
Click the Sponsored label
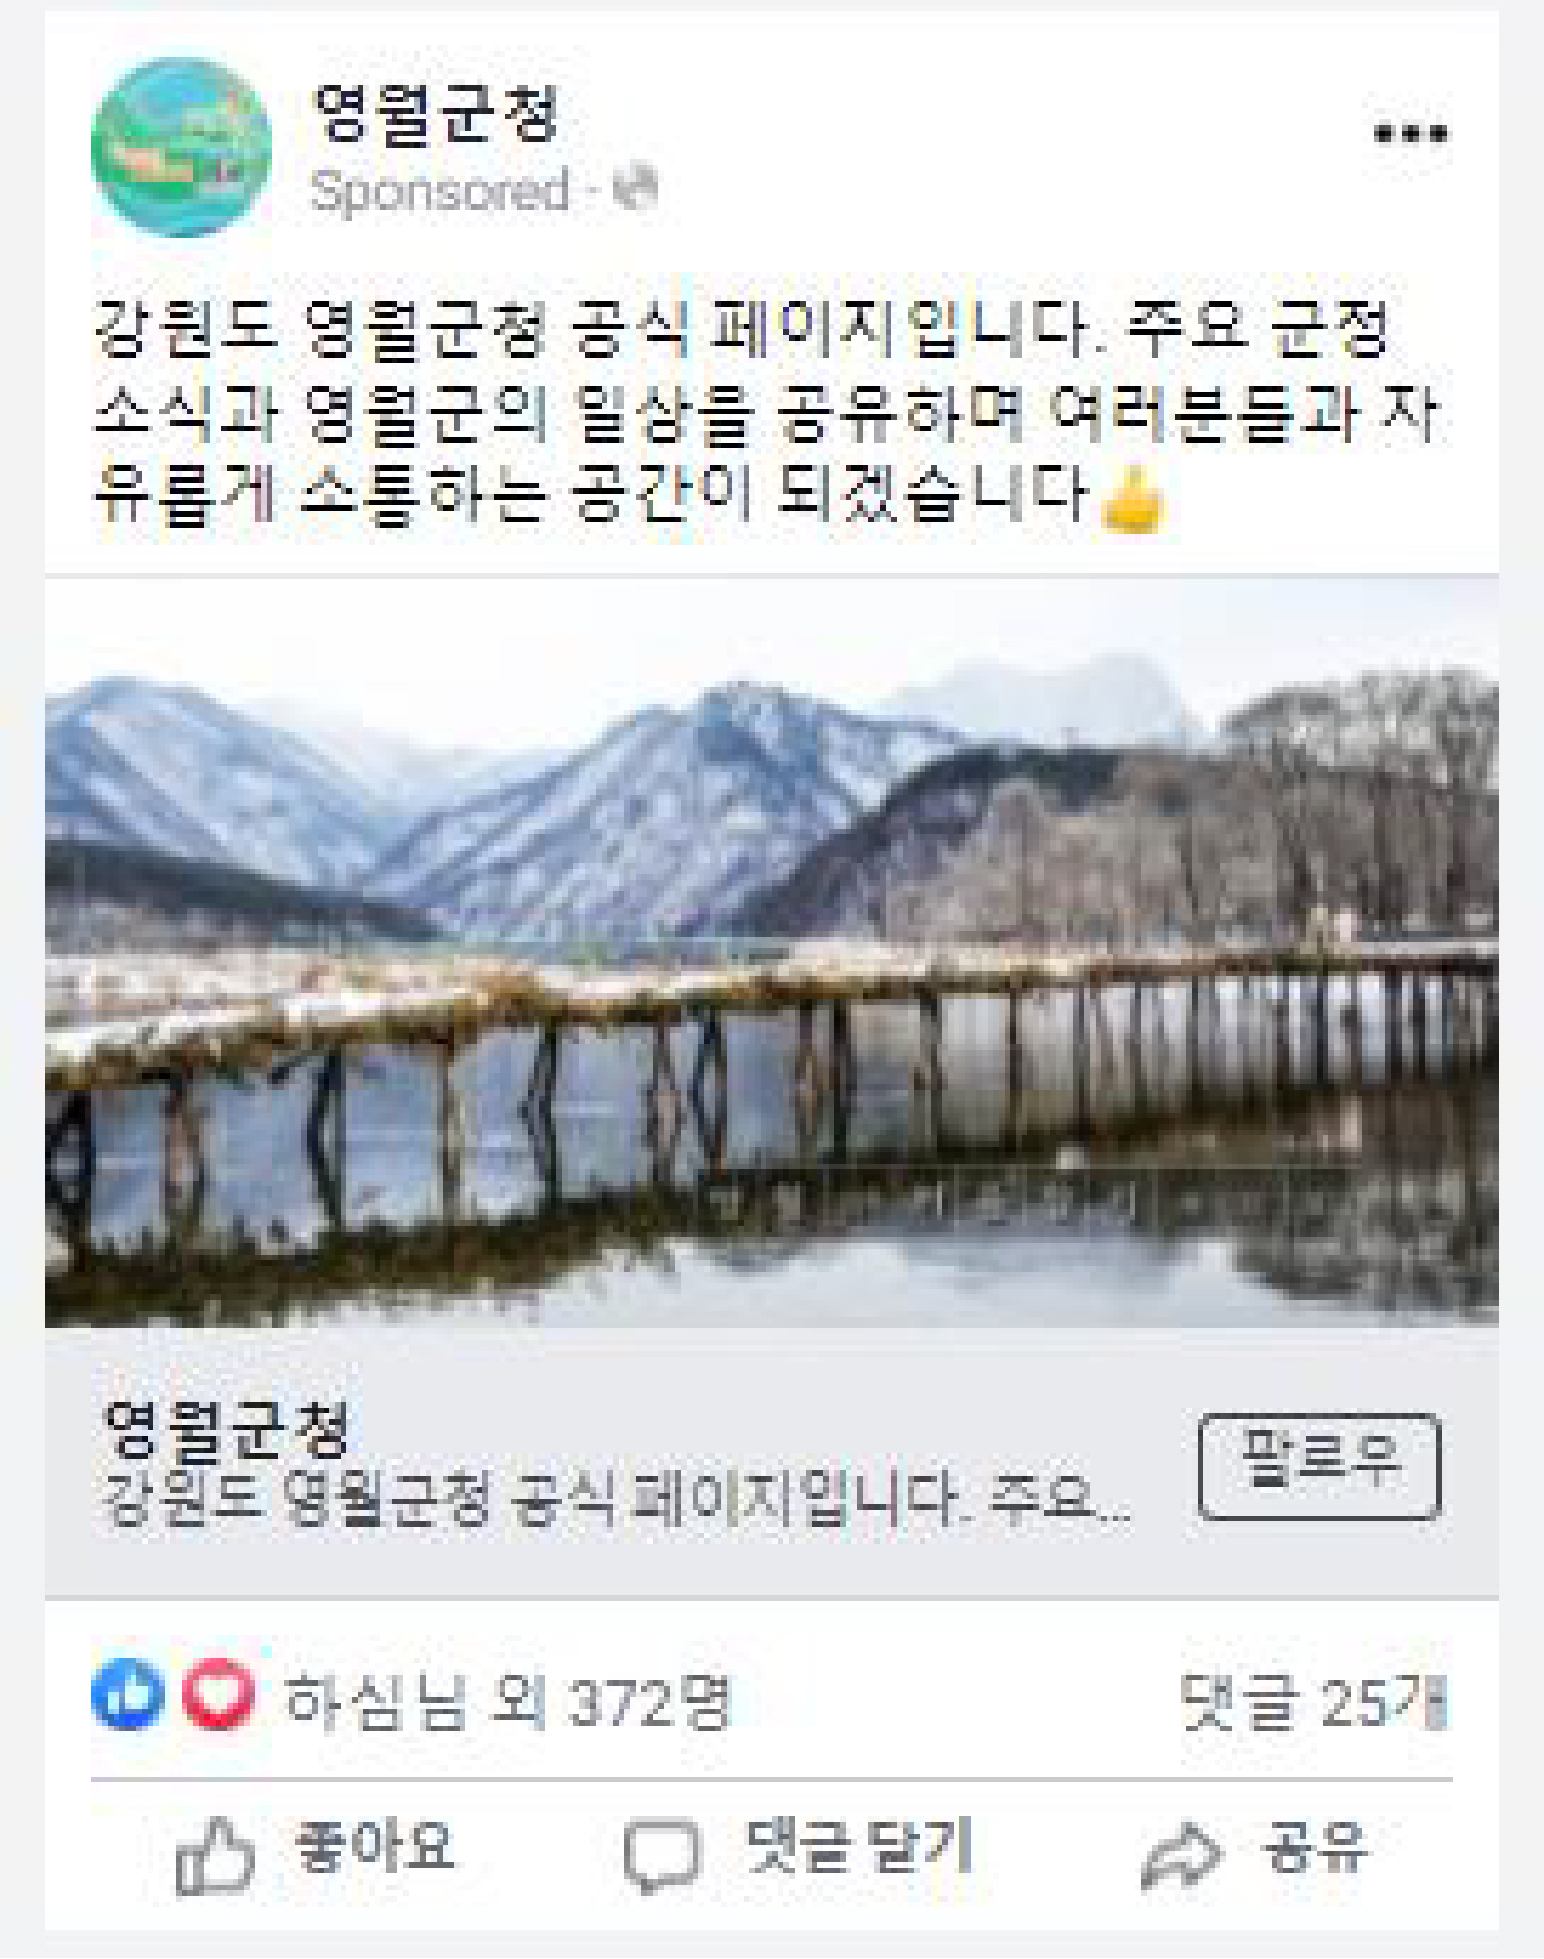click(x=440, y=190)
